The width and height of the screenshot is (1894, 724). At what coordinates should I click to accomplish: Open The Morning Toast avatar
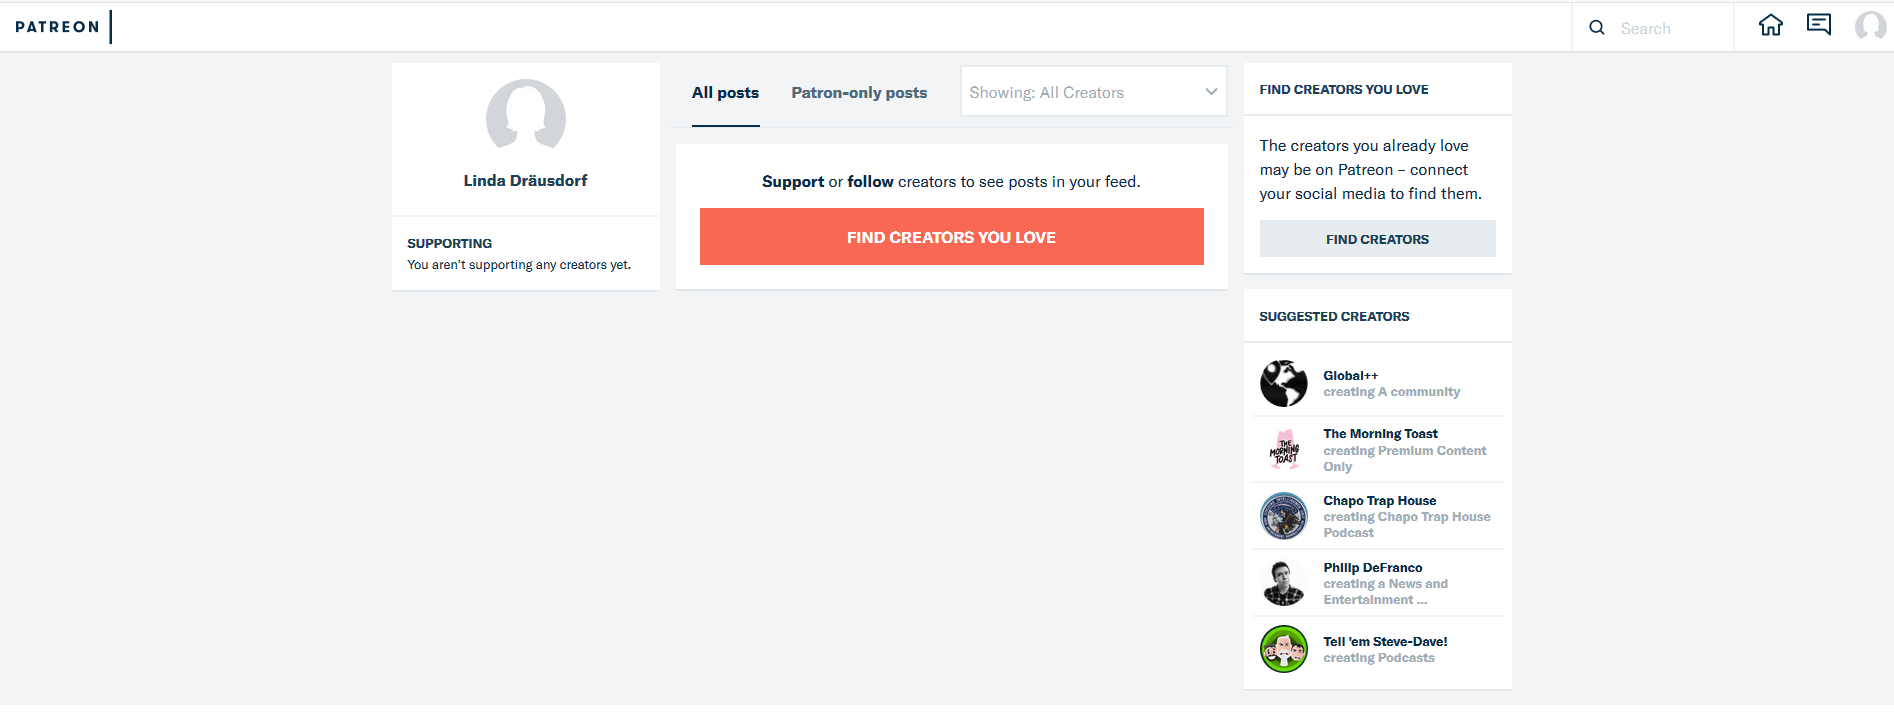pyautogui.click(x=1284, y=450)
